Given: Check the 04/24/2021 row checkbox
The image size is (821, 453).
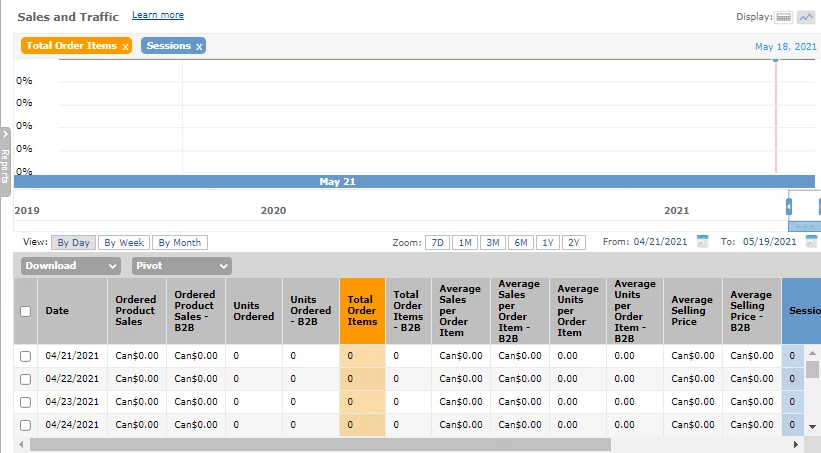Looking at the screenshot, I should [25, 425].
